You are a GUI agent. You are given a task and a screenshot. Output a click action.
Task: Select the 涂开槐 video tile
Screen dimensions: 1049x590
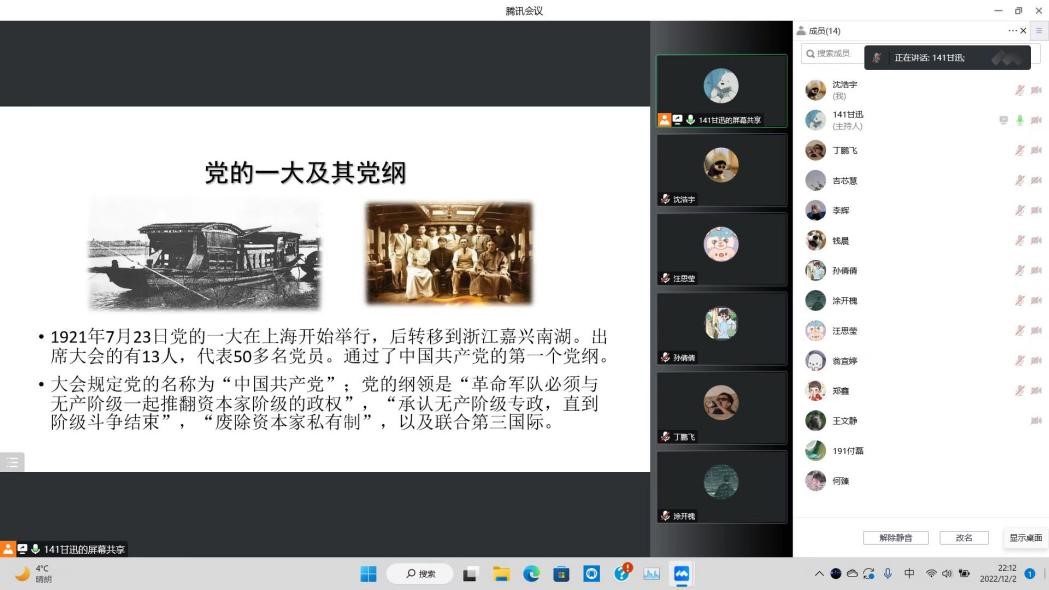(x=721, y=487)
